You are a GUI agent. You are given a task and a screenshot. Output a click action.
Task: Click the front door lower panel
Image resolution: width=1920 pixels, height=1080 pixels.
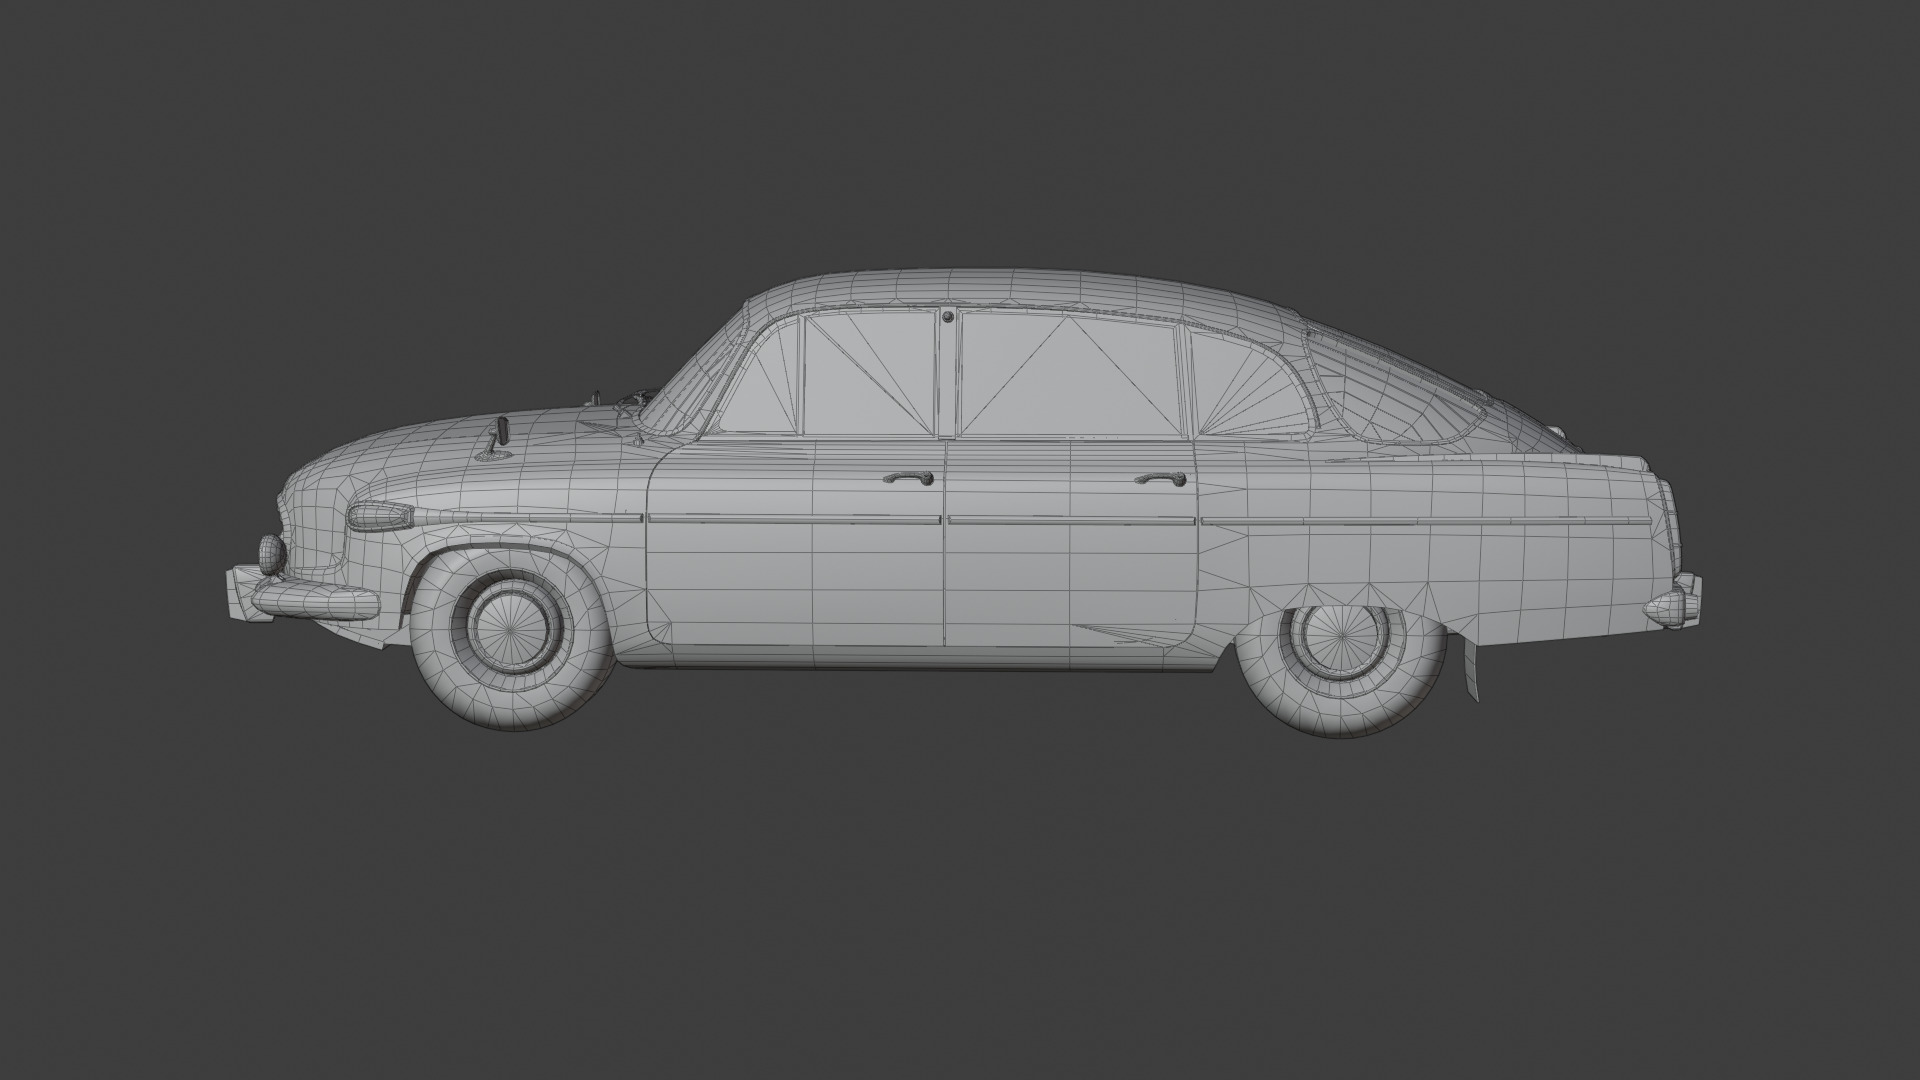(795, 583)
